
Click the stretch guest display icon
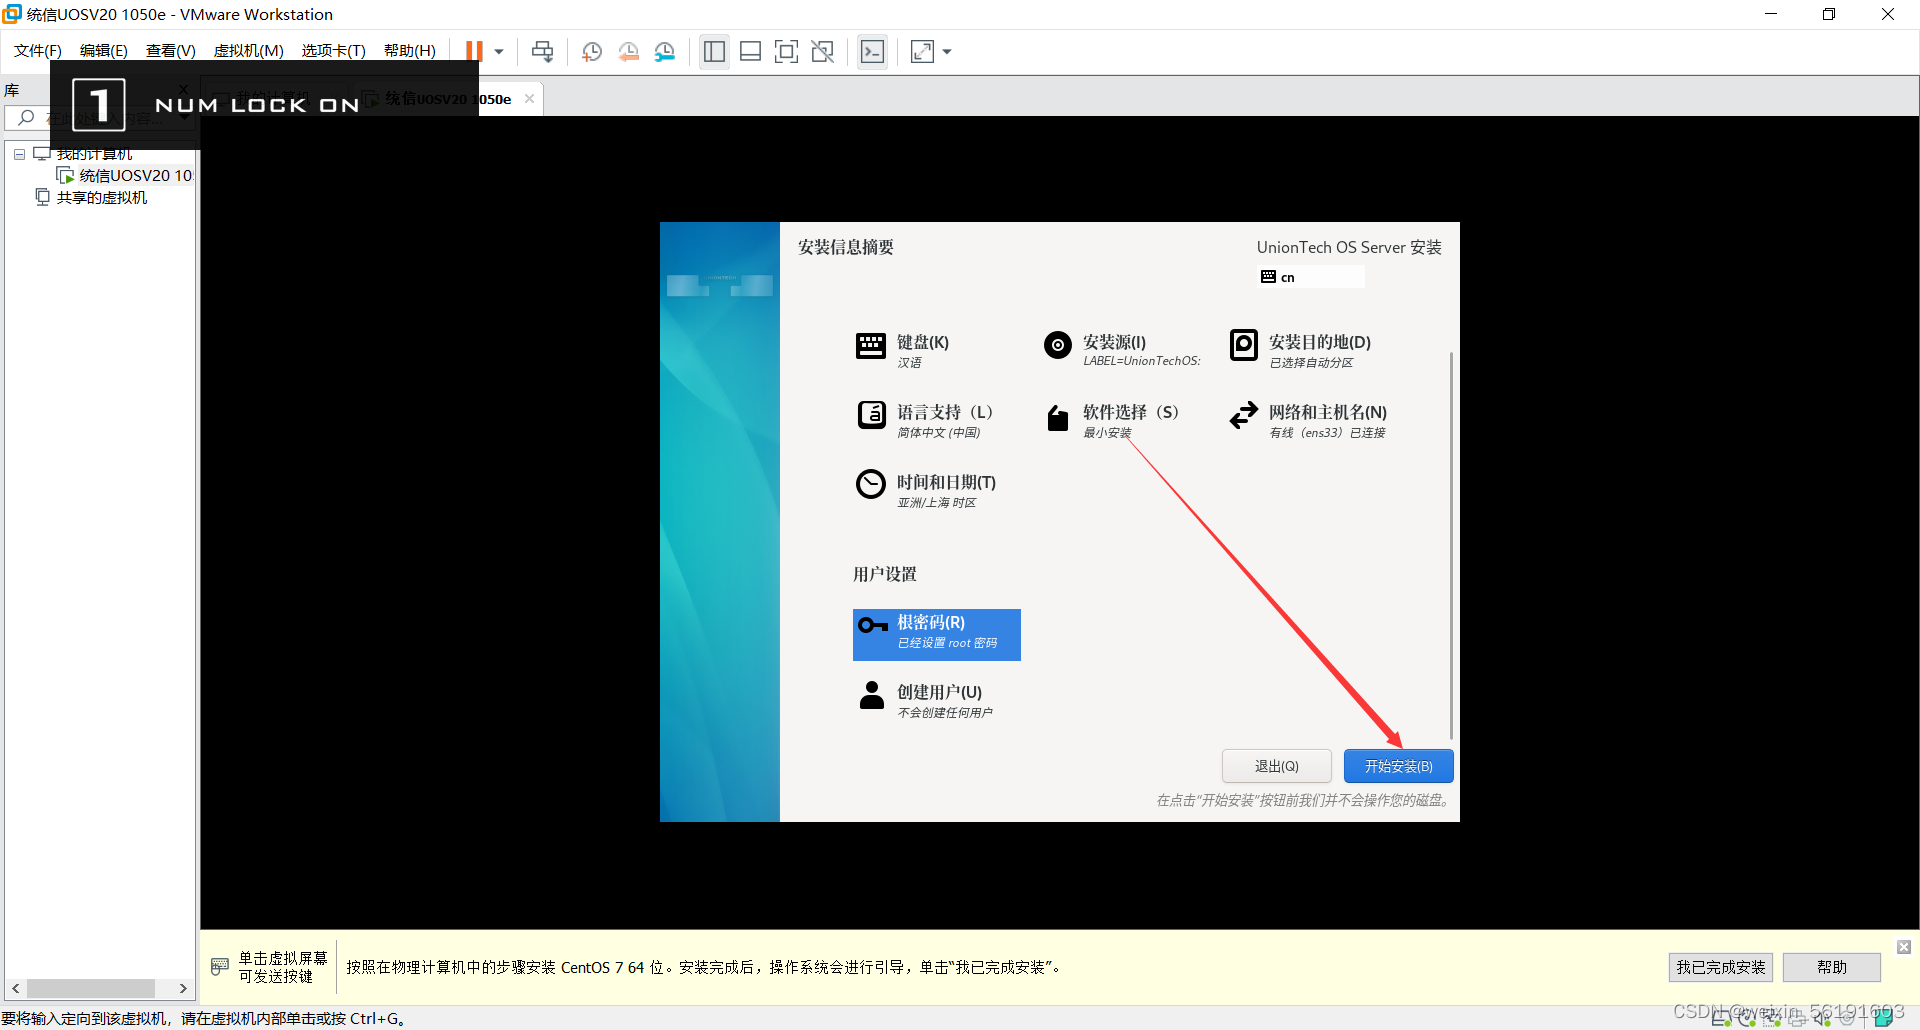[922, 51]
